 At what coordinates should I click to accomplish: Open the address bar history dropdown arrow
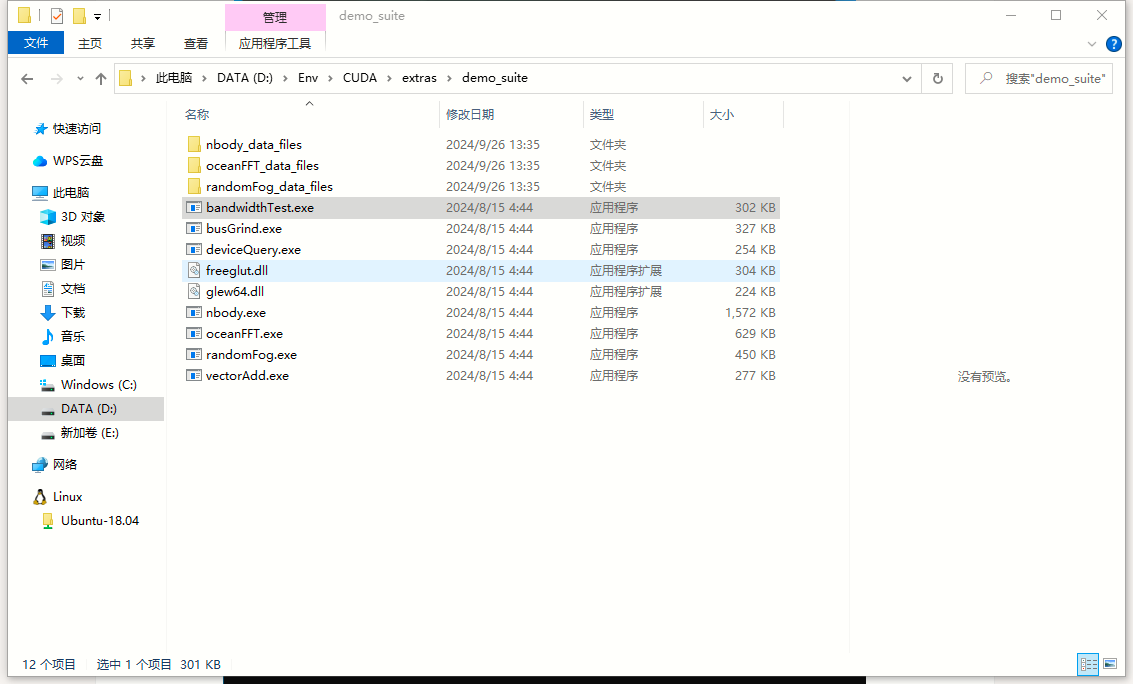pos(906,78)
